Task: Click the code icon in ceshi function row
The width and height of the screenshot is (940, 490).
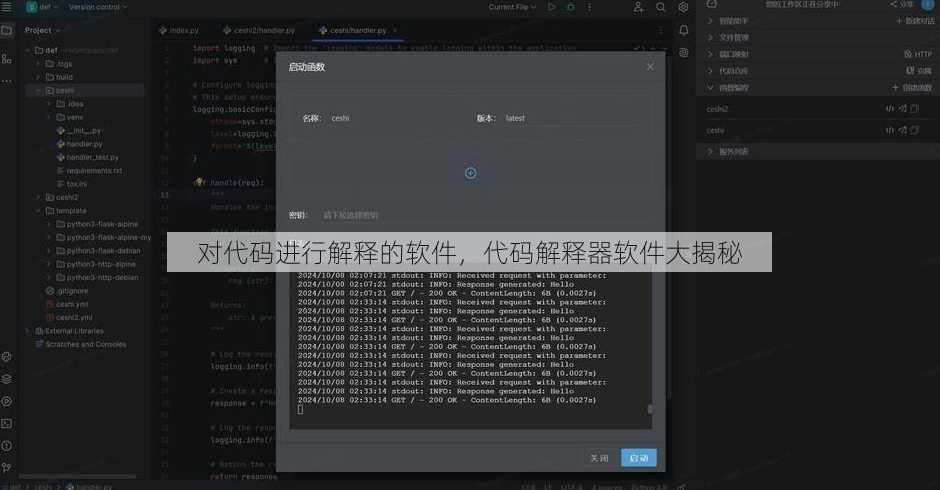Action: [890, 130]
